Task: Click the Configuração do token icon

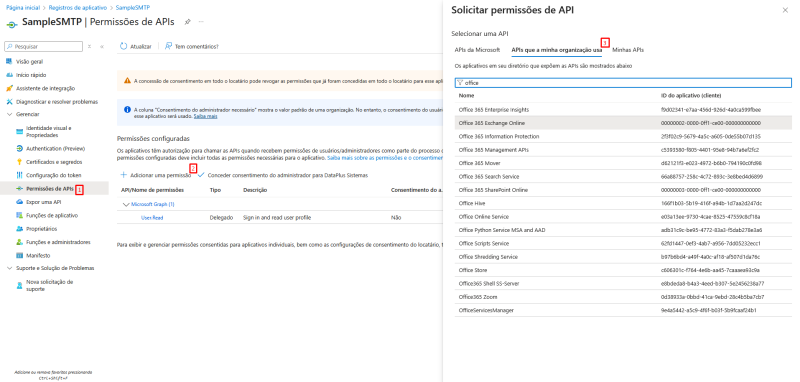Action: tap(19, 175)
